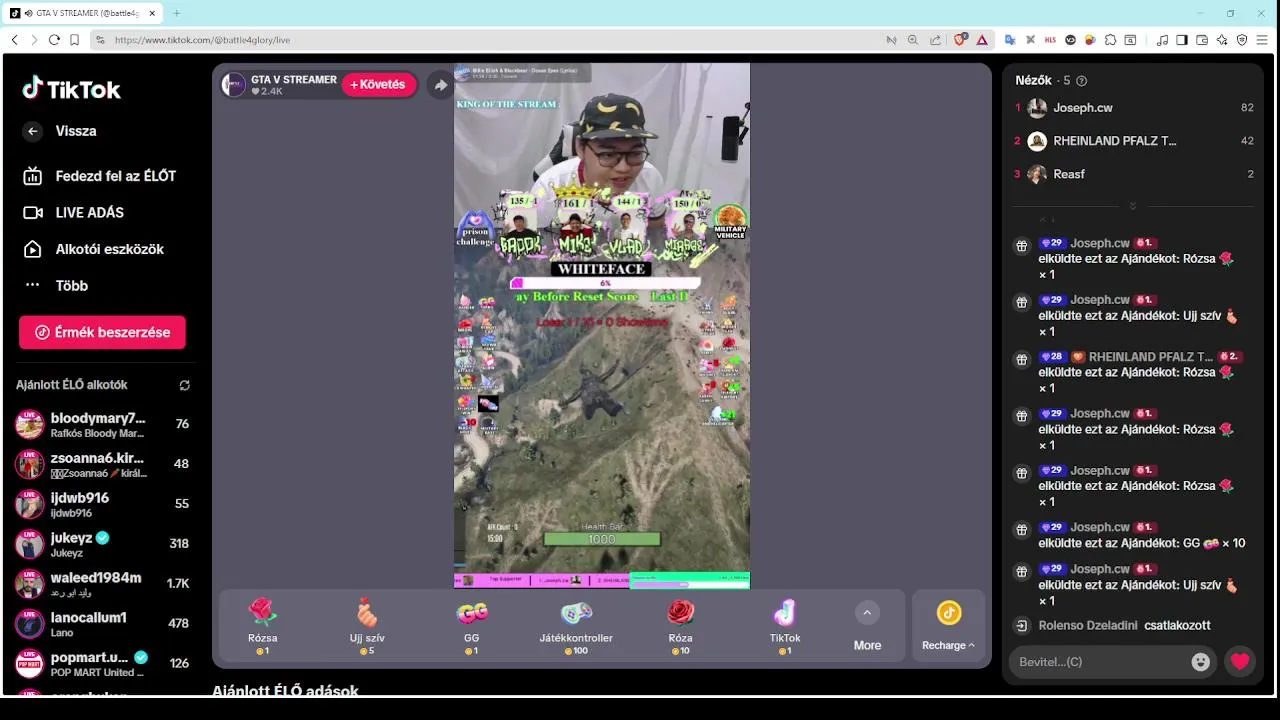This screenshot has width=1280, height=720.
Task: Click Érmék beszerzése button
Action: [102, 332]
